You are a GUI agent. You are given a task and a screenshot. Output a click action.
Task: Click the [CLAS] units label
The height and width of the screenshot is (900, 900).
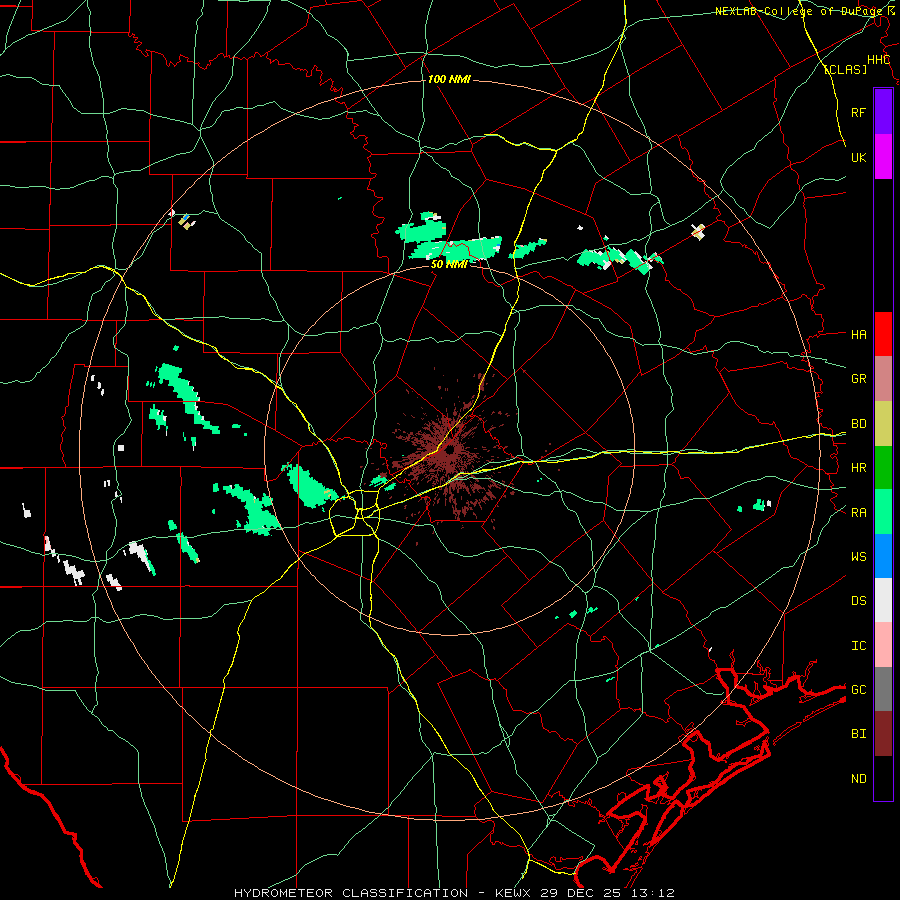point(845,69)
